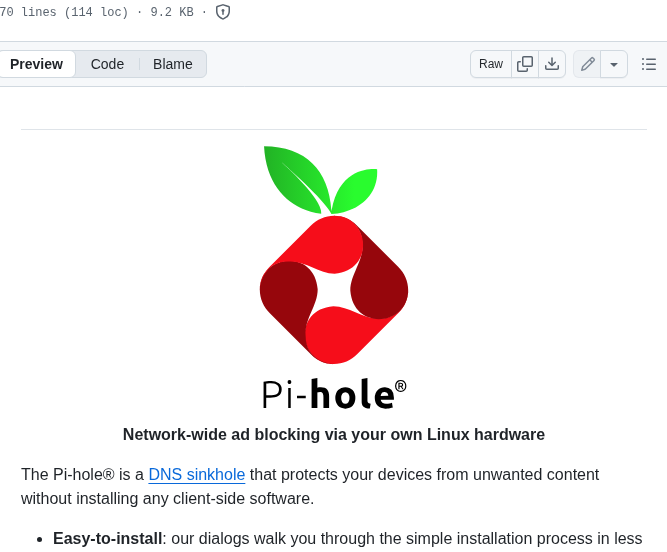Download the raw file icon
667x552 pixels.
(552, 64)
